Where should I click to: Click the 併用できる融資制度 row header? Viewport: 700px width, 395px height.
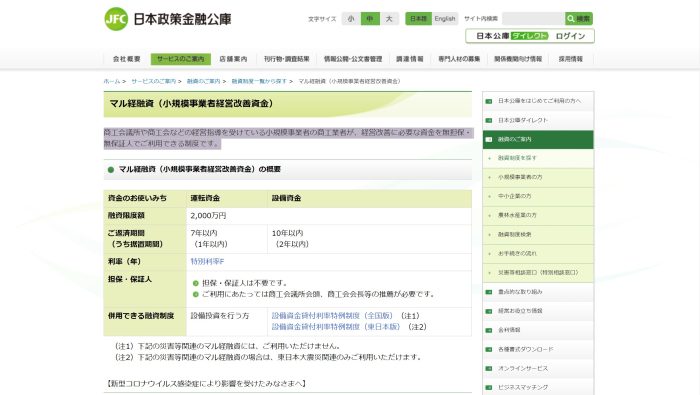click(x=141, y=316)
